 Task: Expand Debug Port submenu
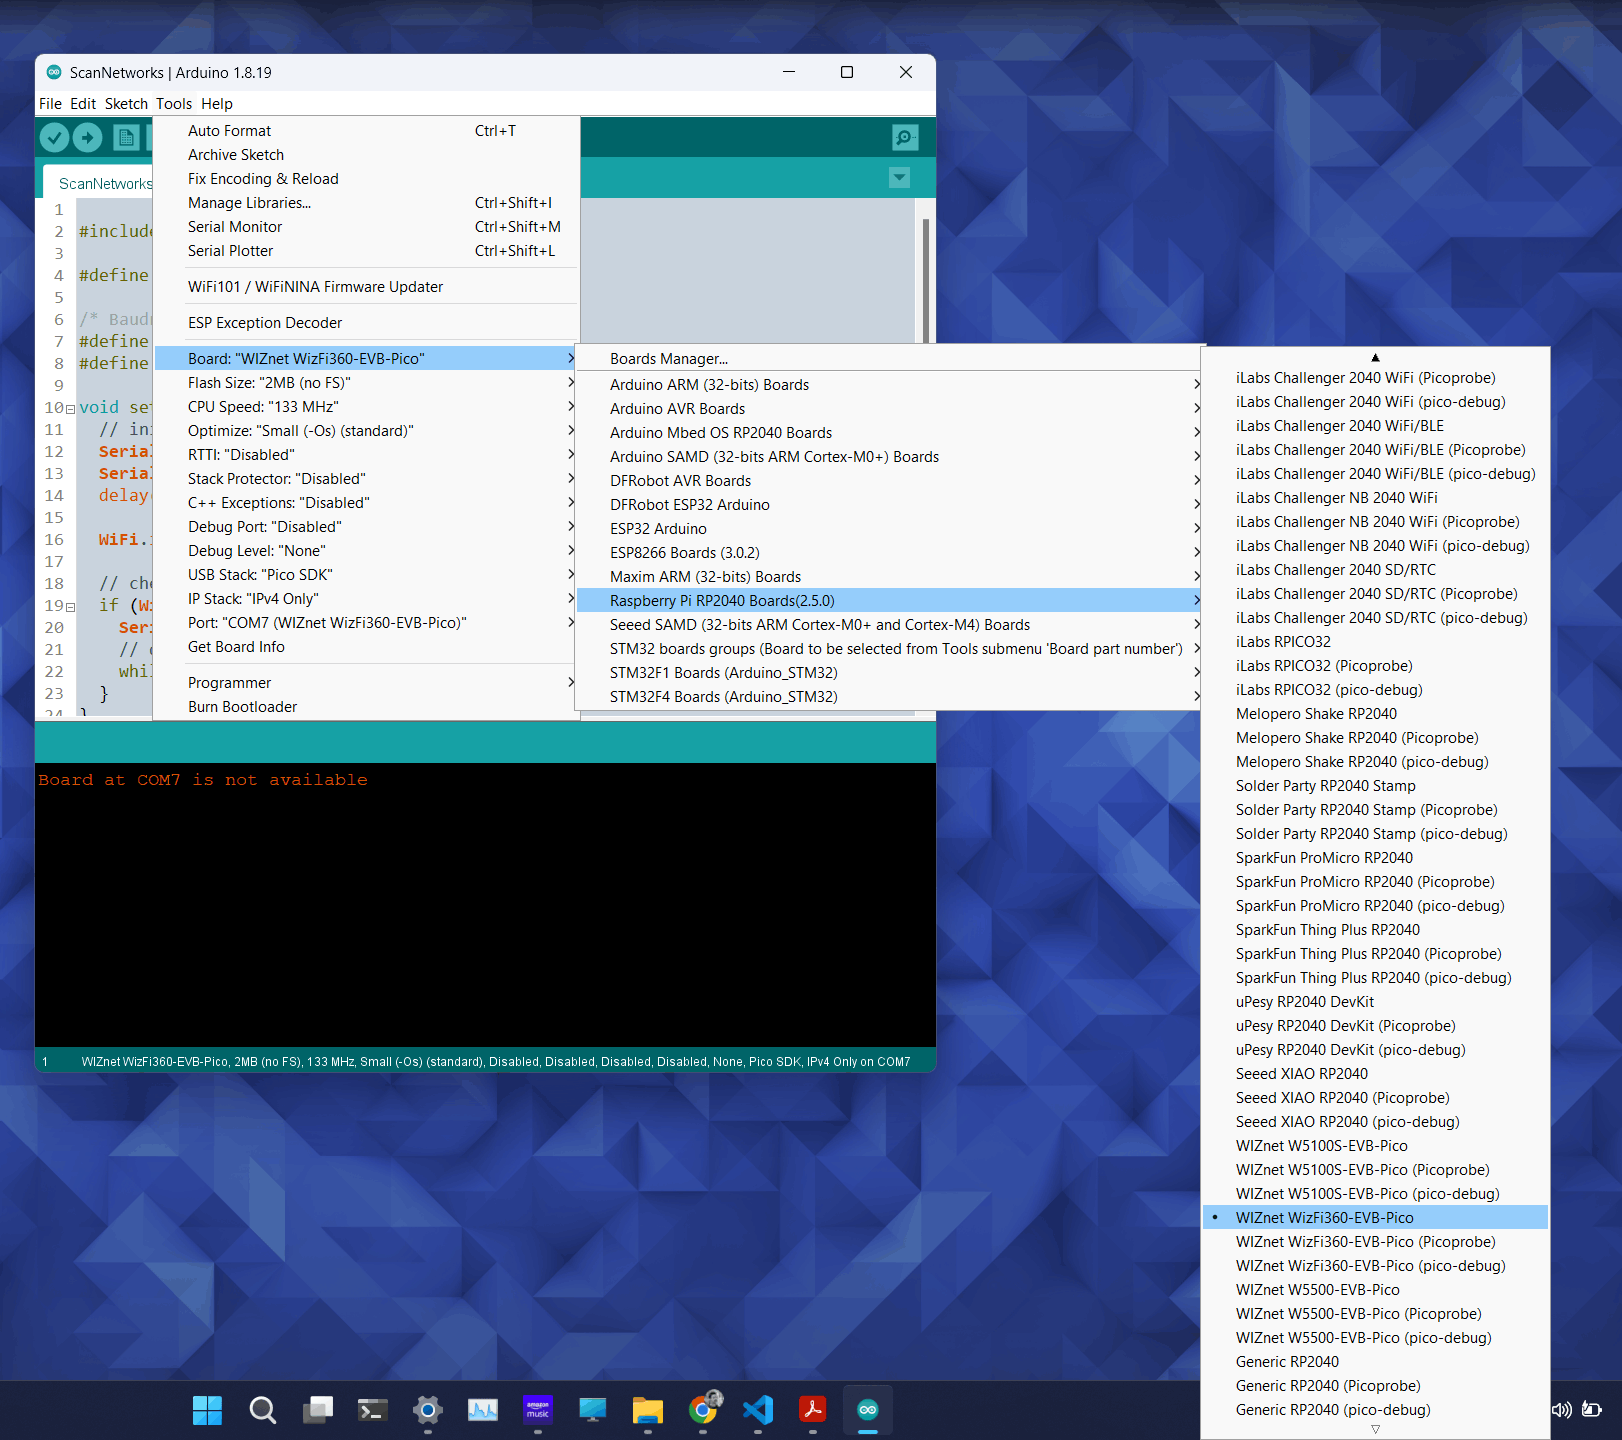[x=366, y=527]
